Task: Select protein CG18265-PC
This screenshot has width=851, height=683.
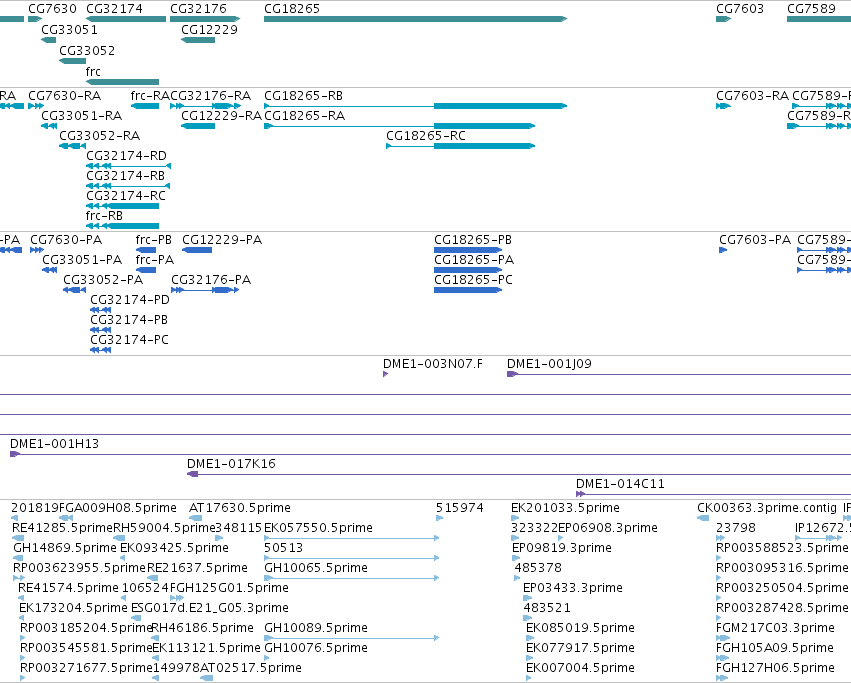Action: pyautogui.click(x=468, y=290)
